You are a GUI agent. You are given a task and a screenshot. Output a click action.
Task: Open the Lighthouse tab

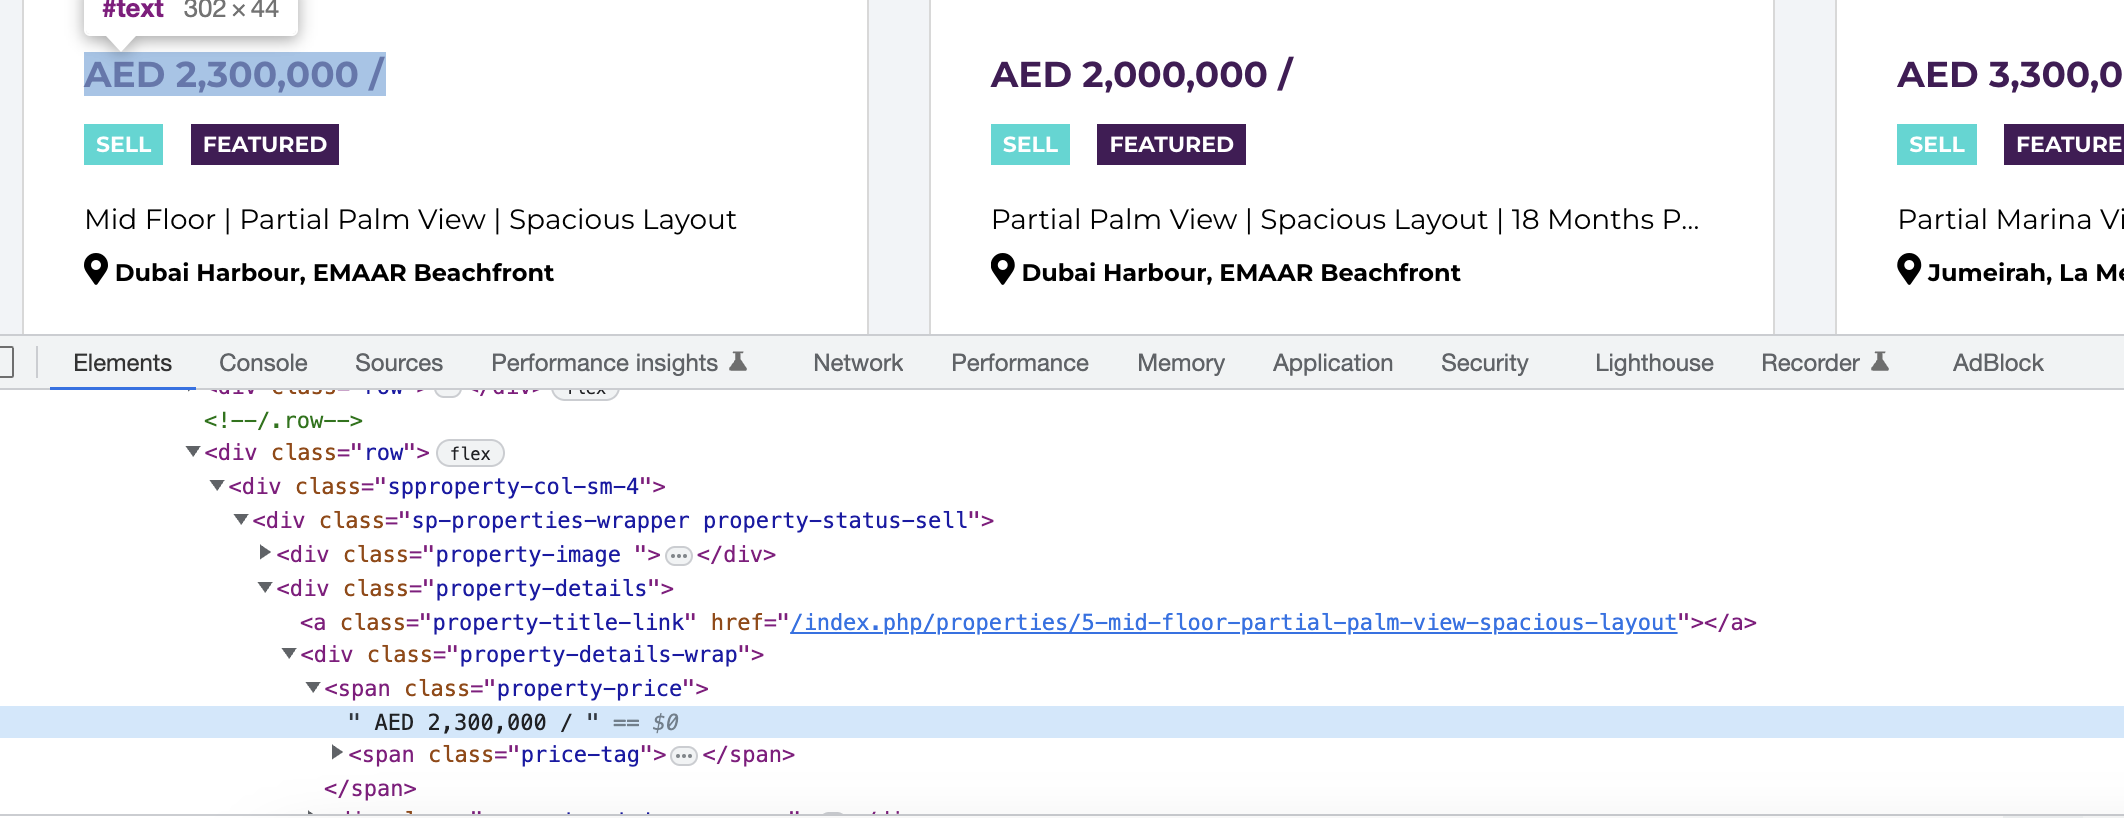(1653, 363)
